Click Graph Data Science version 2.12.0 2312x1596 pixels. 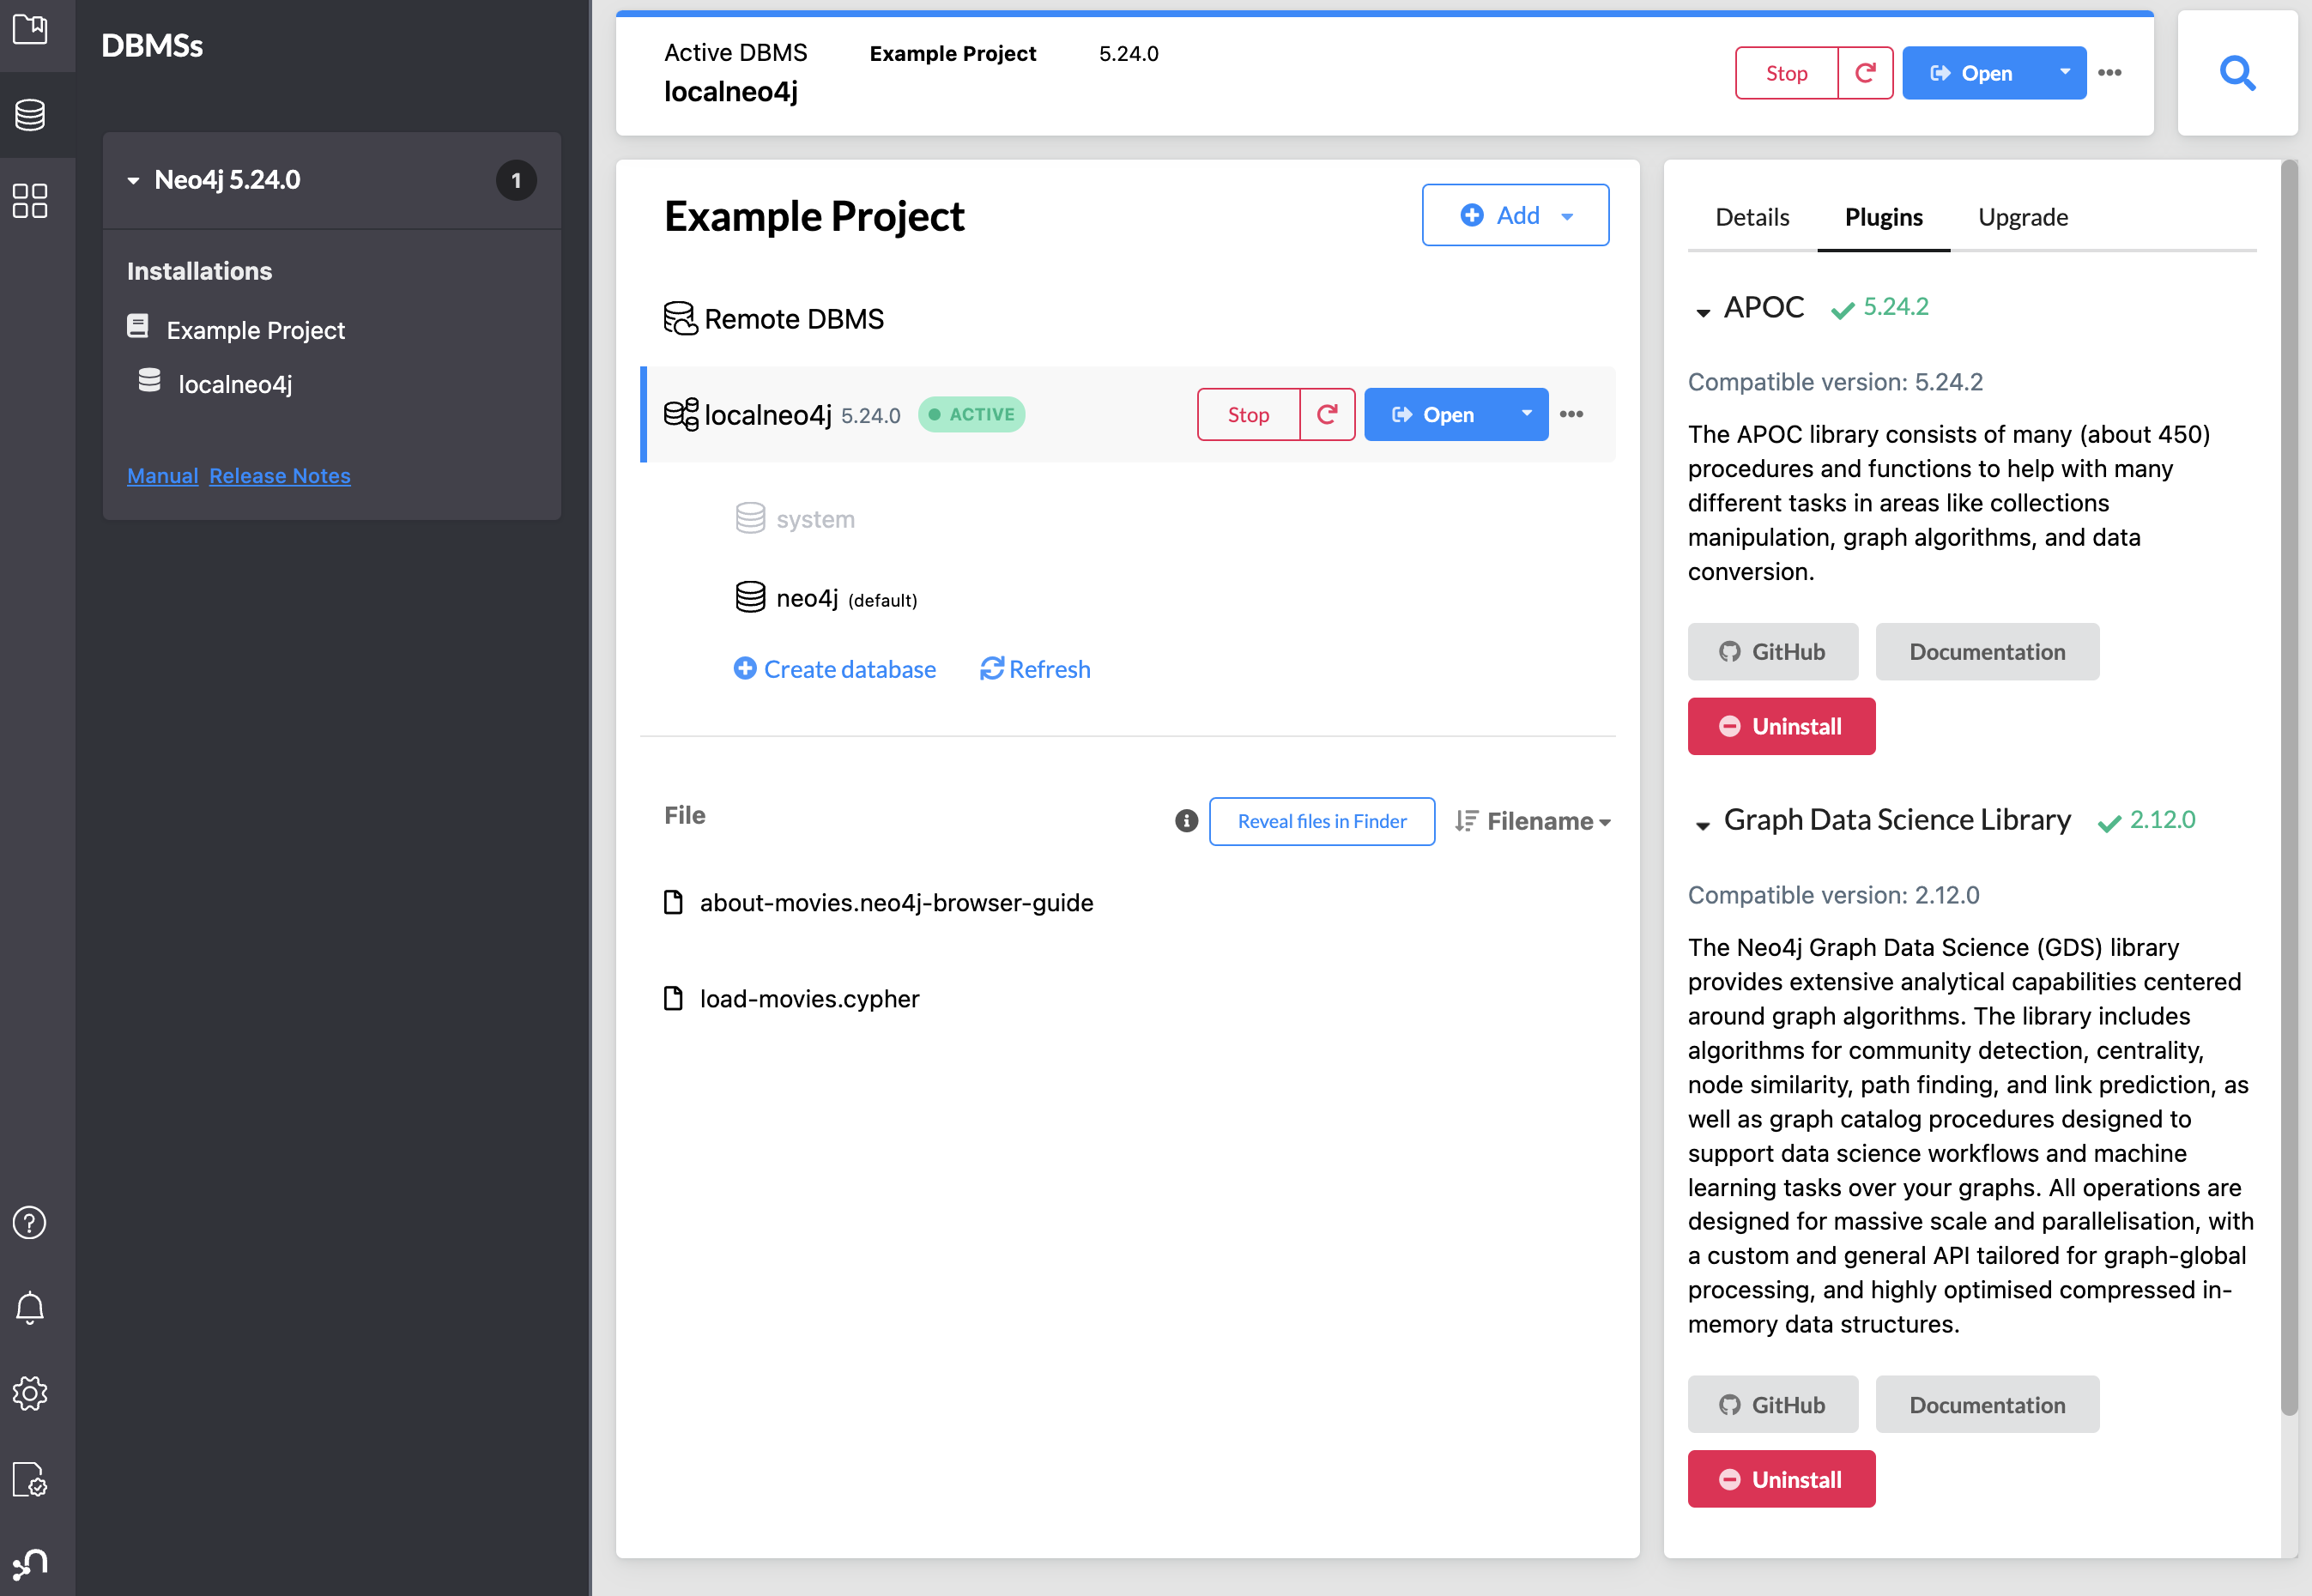pyautogui.click(x=2162, y=820)
